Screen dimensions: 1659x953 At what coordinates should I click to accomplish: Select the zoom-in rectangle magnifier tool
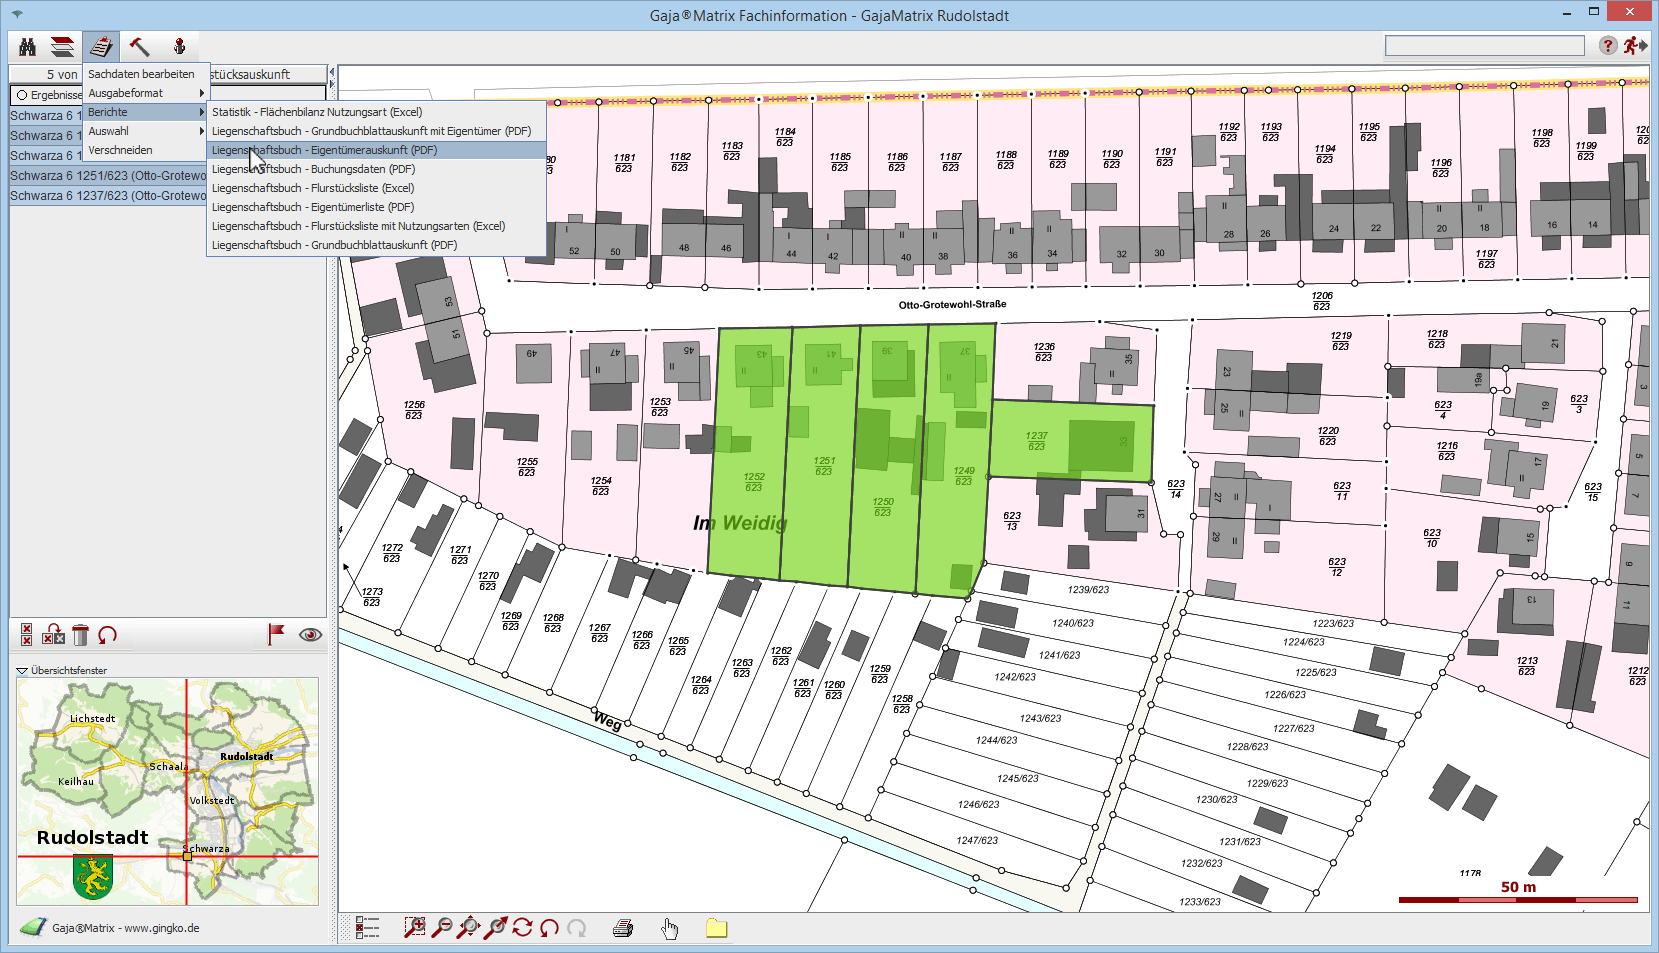(414, 928)
